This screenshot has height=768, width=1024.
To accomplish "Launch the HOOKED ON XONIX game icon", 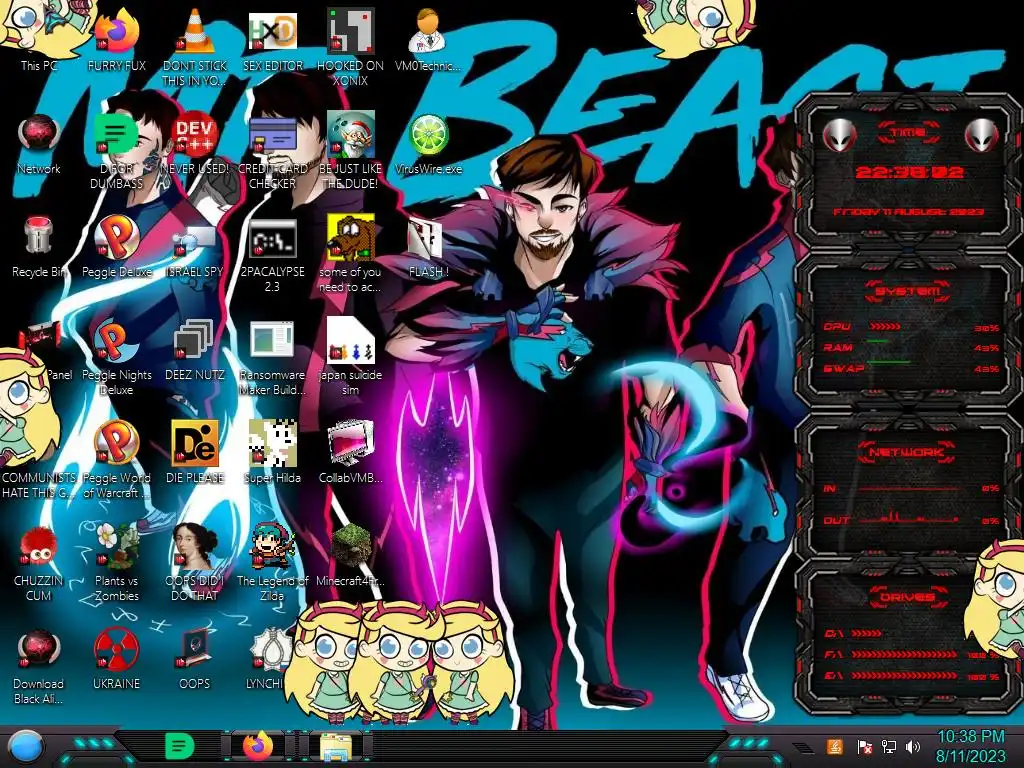I will (x=350, y=46).
